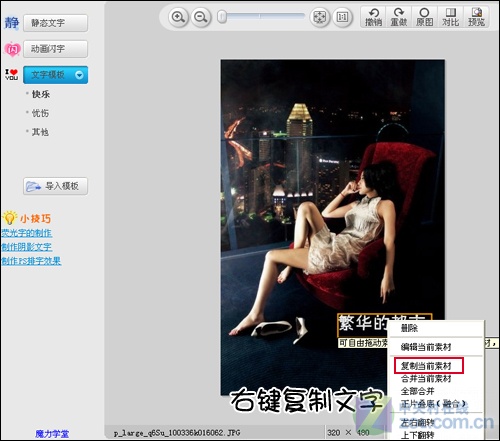
Task: Click the 导入模板 button
Action: [55, 186]
